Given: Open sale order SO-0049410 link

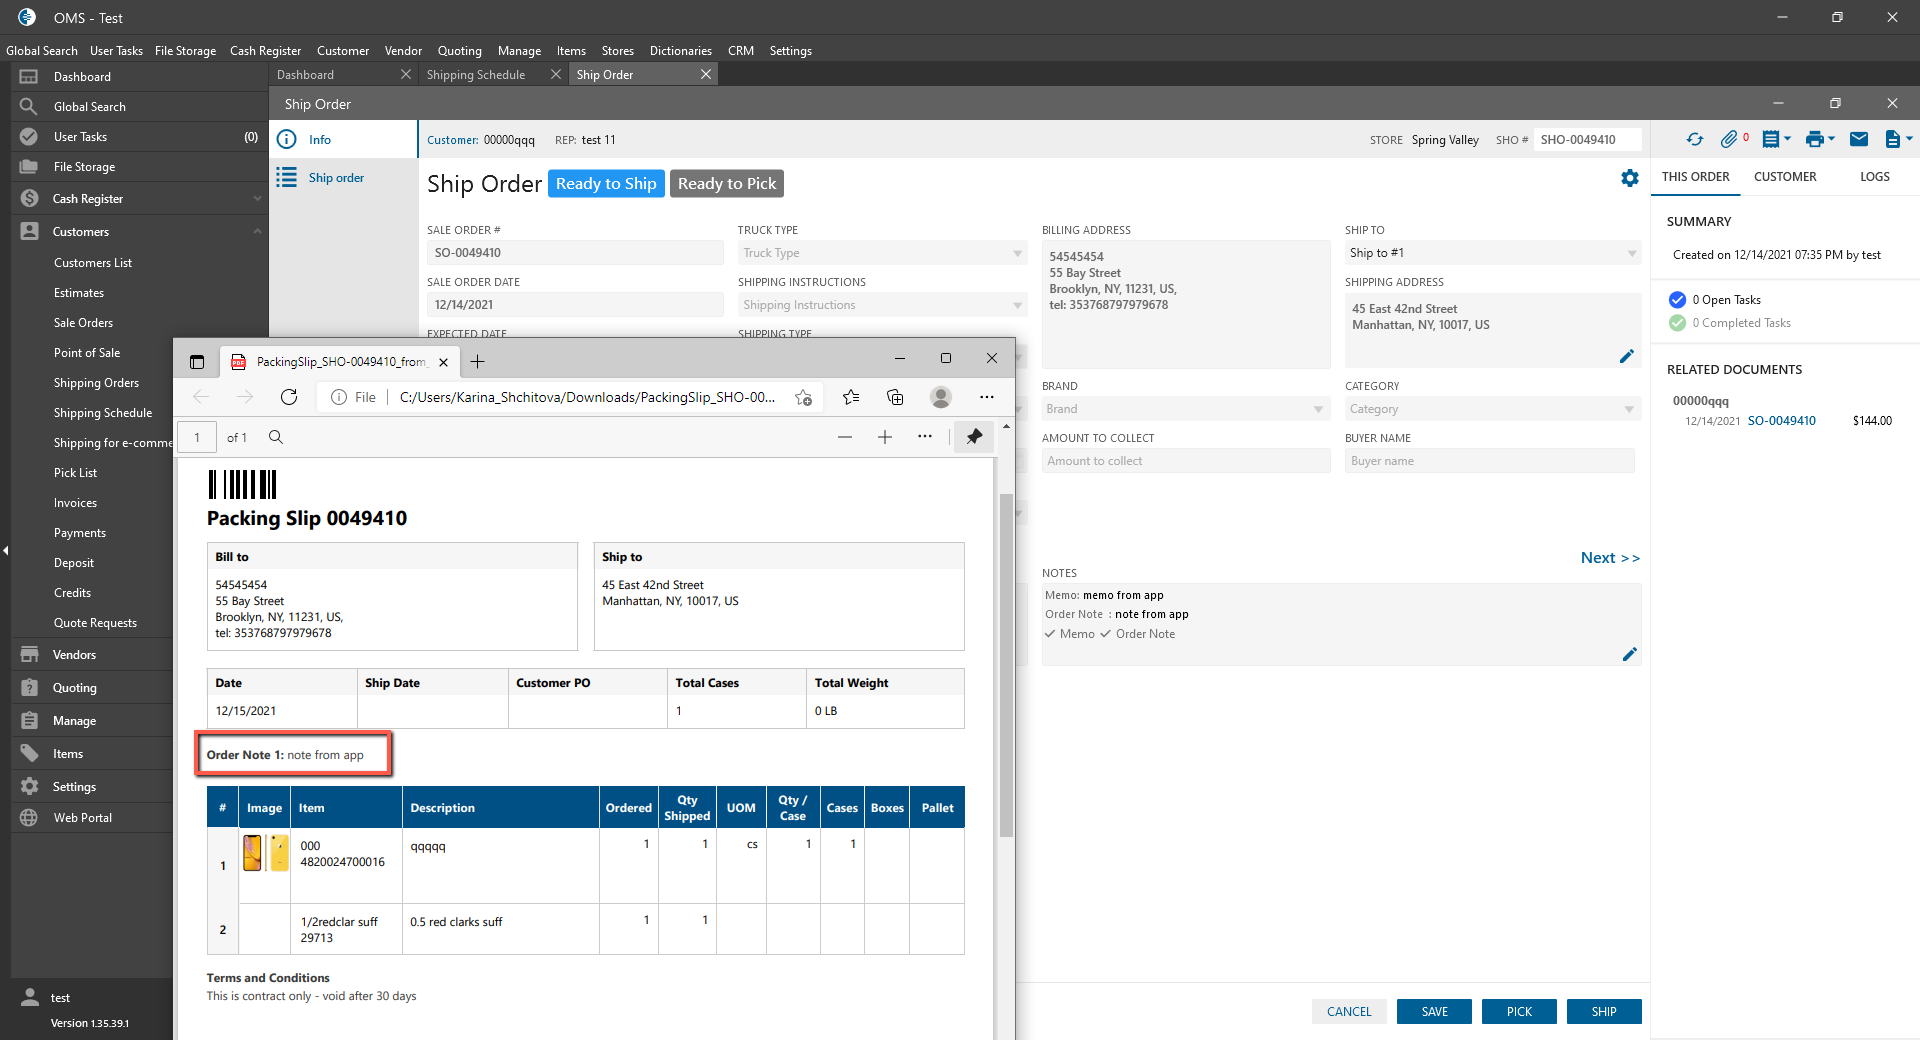Looking at the screenshot, I should 1781,421.
